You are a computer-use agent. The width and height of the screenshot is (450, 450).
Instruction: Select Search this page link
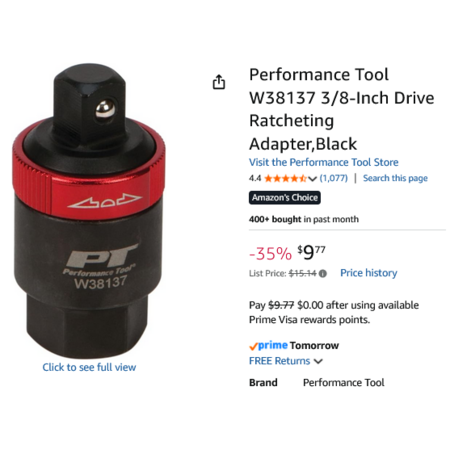coord(395,178)
